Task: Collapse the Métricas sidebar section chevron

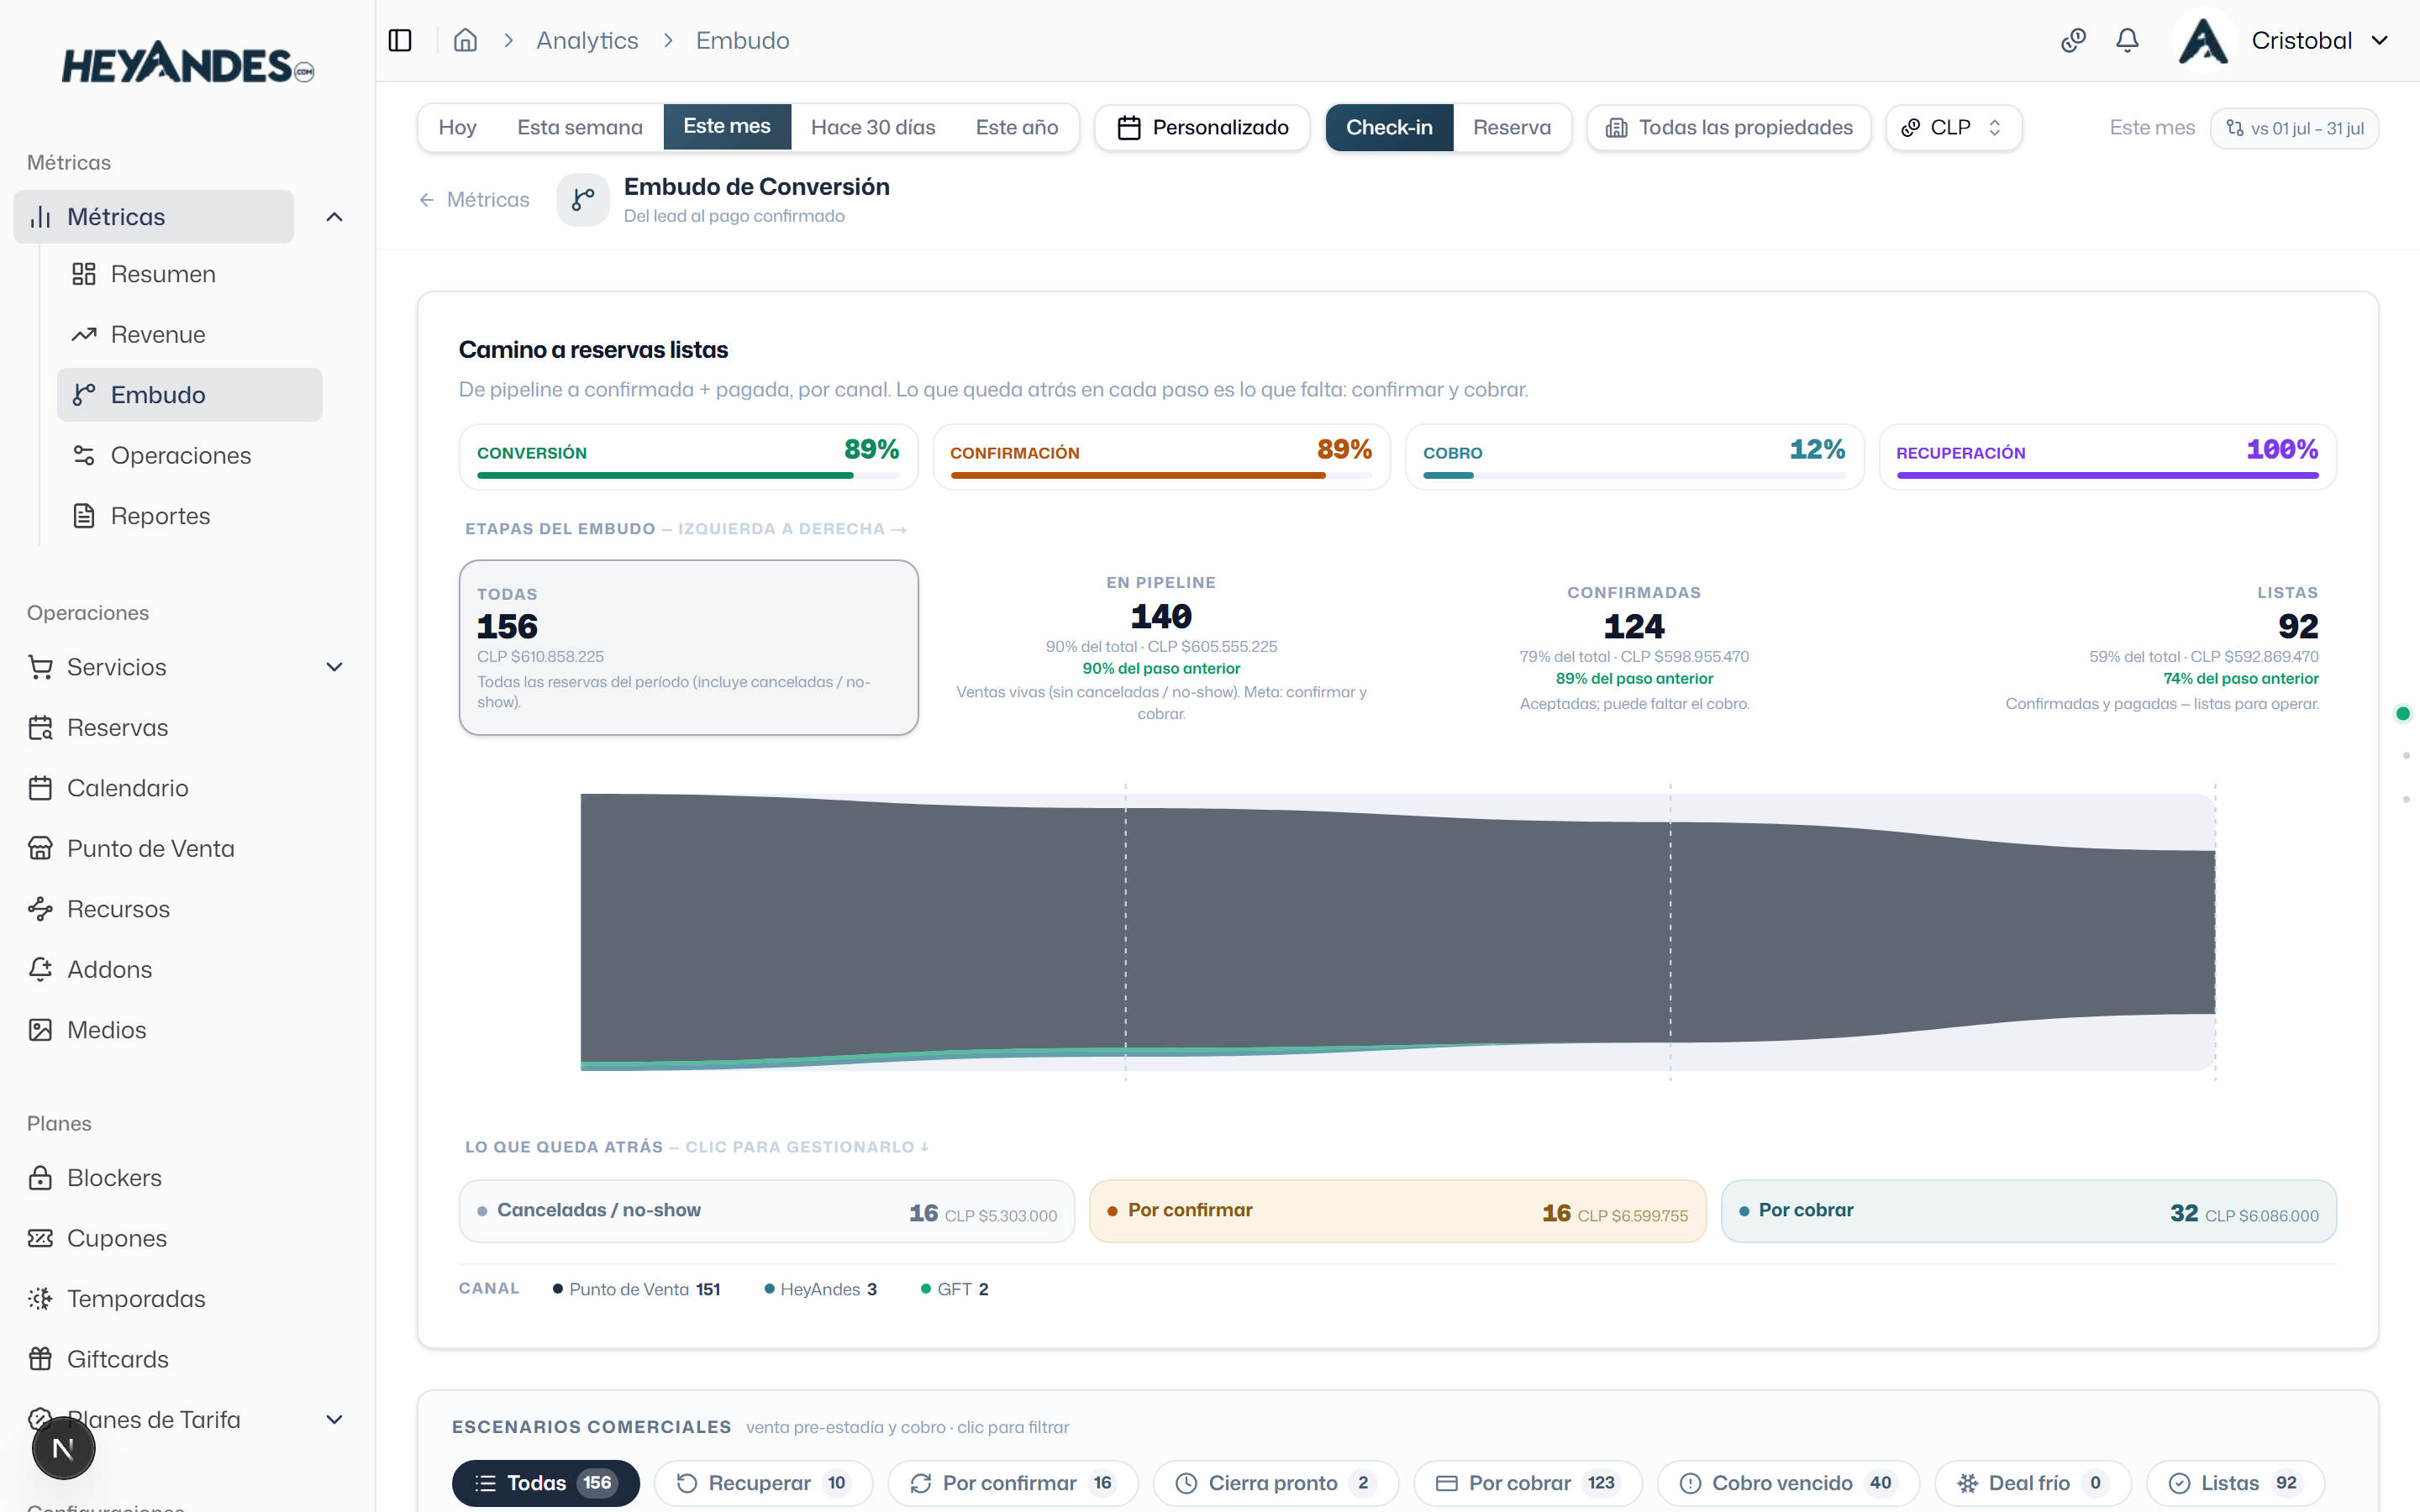Action: (334, 217)
